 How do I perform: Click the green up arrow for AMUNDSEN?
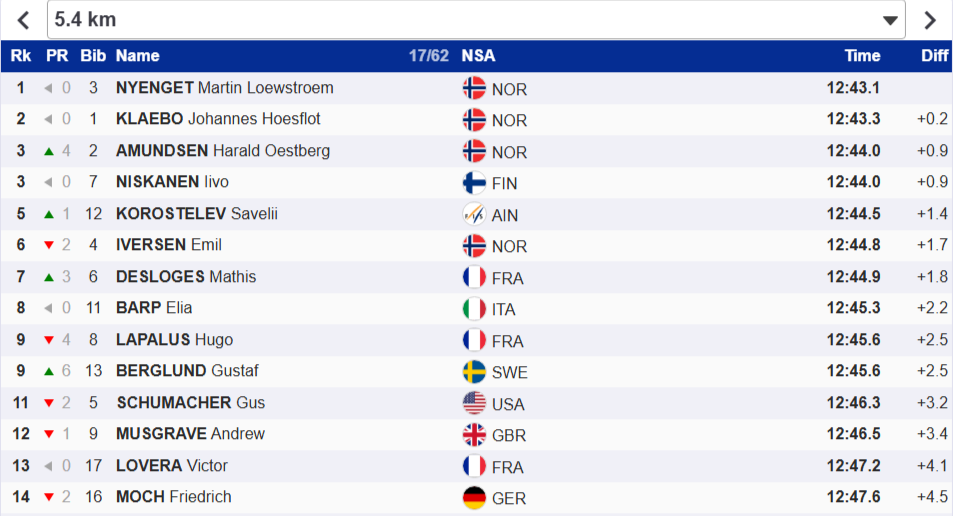point(48,151)
